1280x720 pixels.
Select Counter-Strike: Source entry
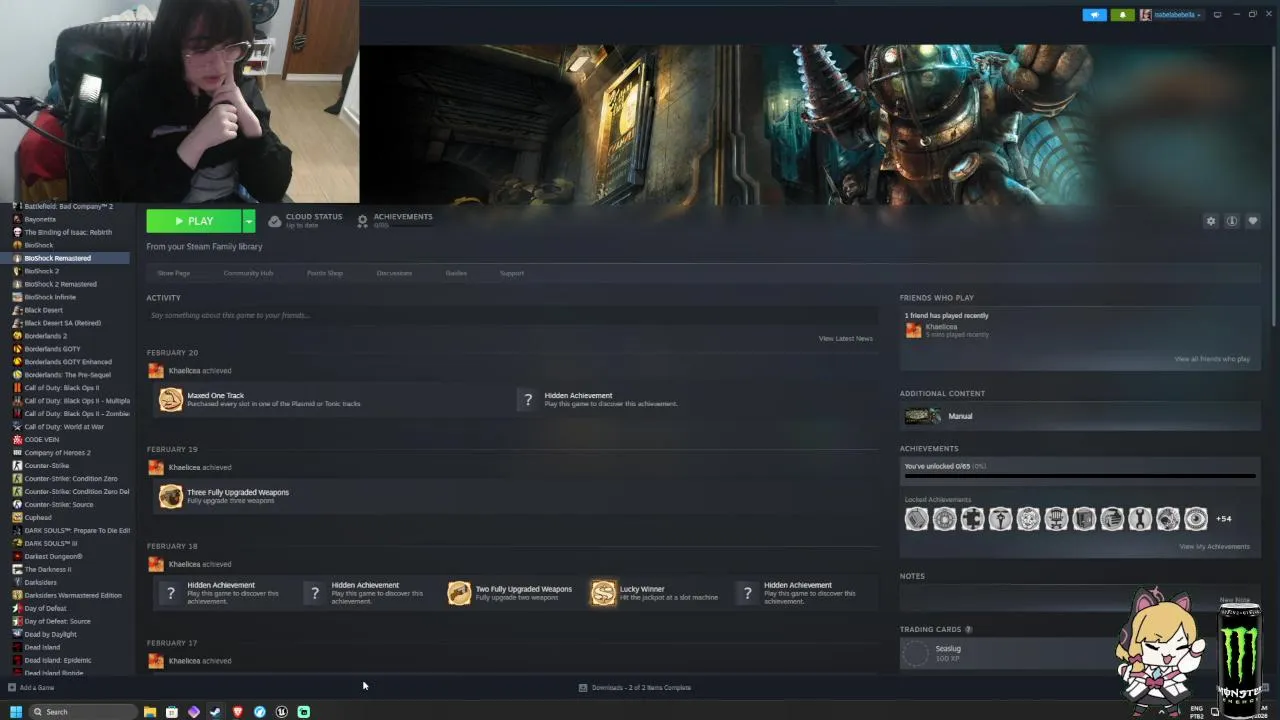click(59, 505)
